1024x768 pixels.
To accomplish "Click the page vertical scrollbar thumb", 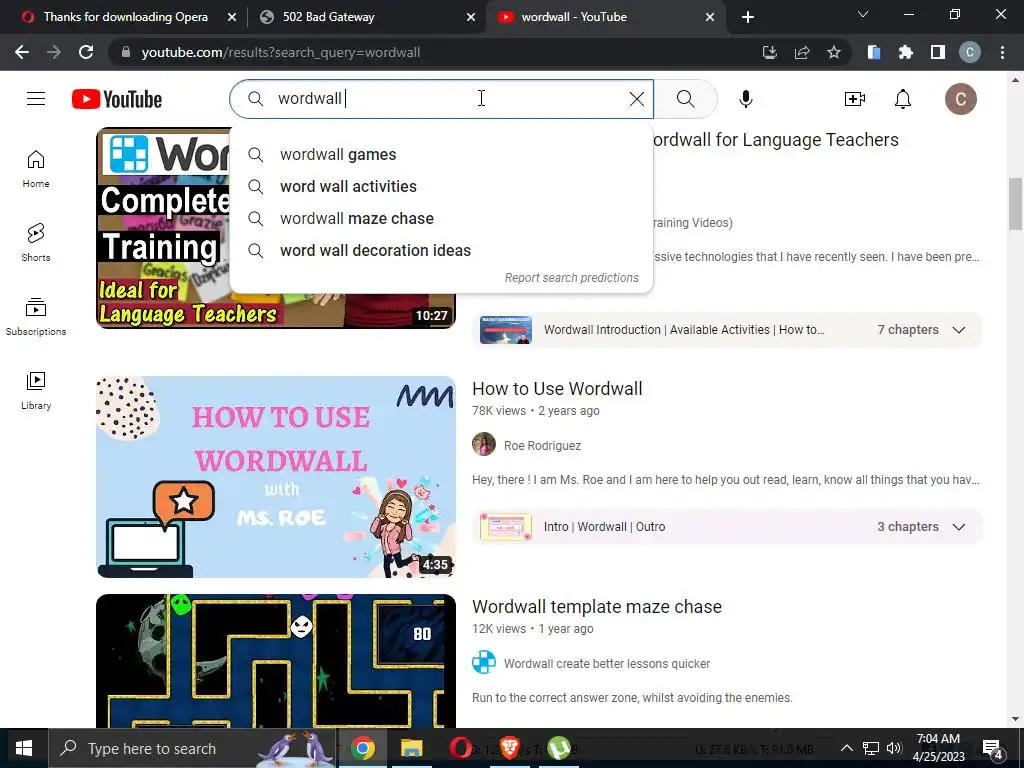I will (x=1016, y=204).
